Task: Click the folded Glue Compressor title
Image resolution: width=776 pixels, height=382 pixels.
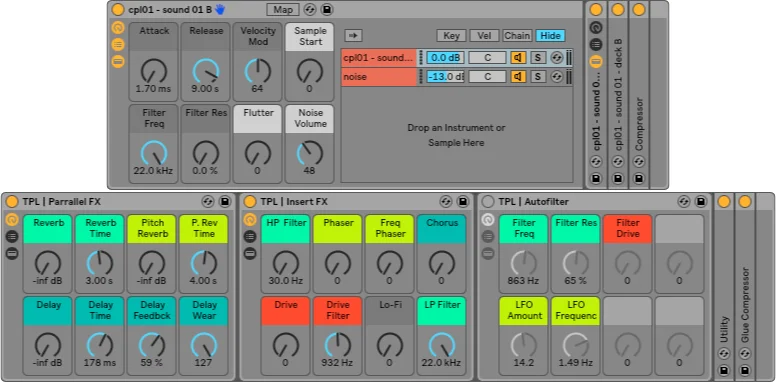Action: pos(745,305)
